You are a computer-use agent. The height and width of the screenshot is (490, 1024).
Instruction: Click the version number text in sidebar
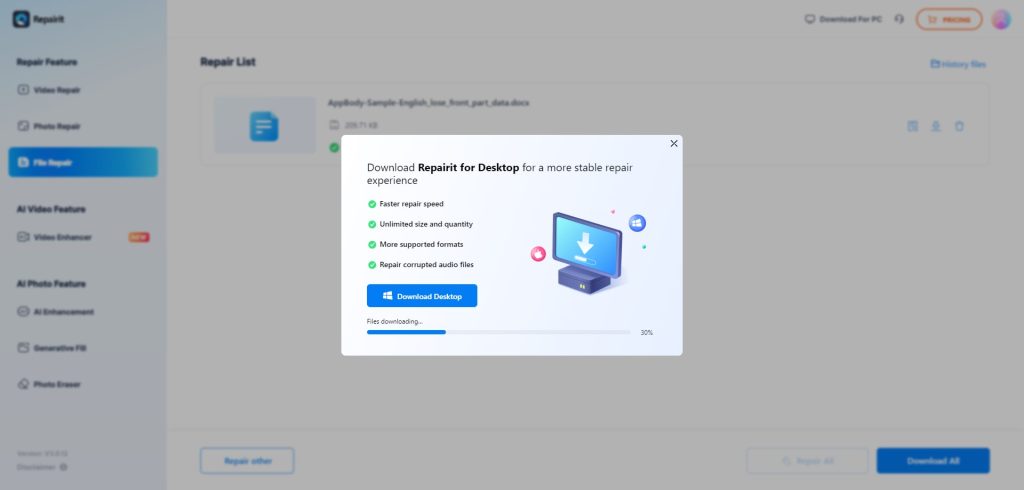42,453
